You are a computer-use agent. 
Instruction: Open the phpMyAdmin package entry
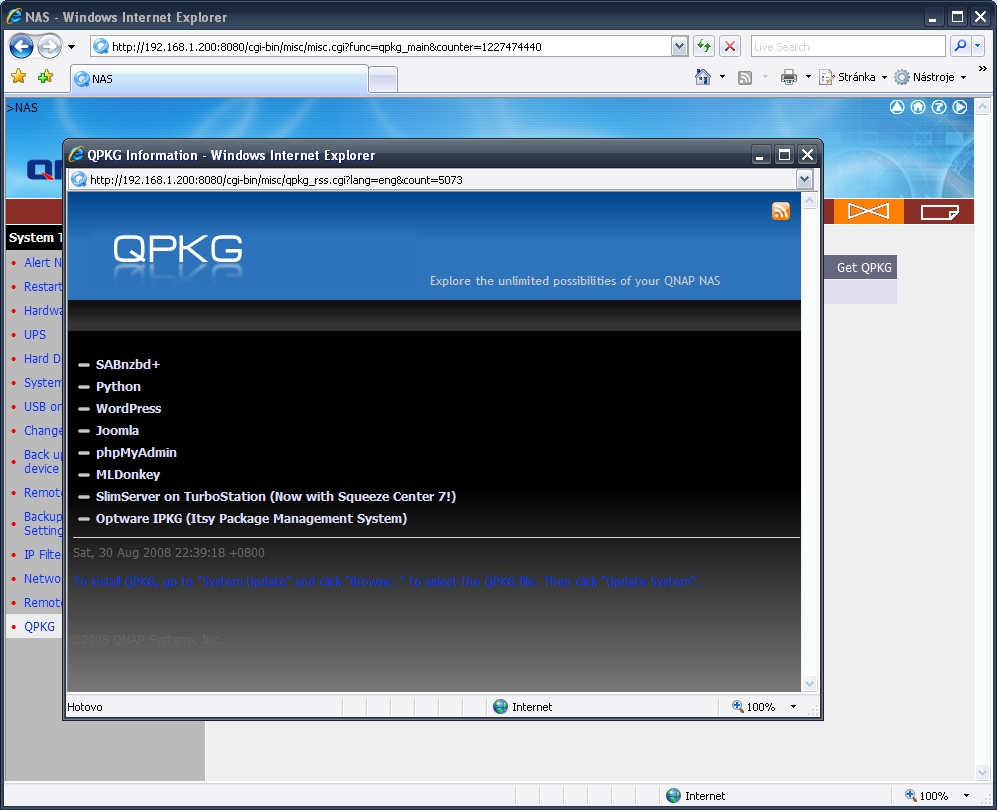coord(136,453)
